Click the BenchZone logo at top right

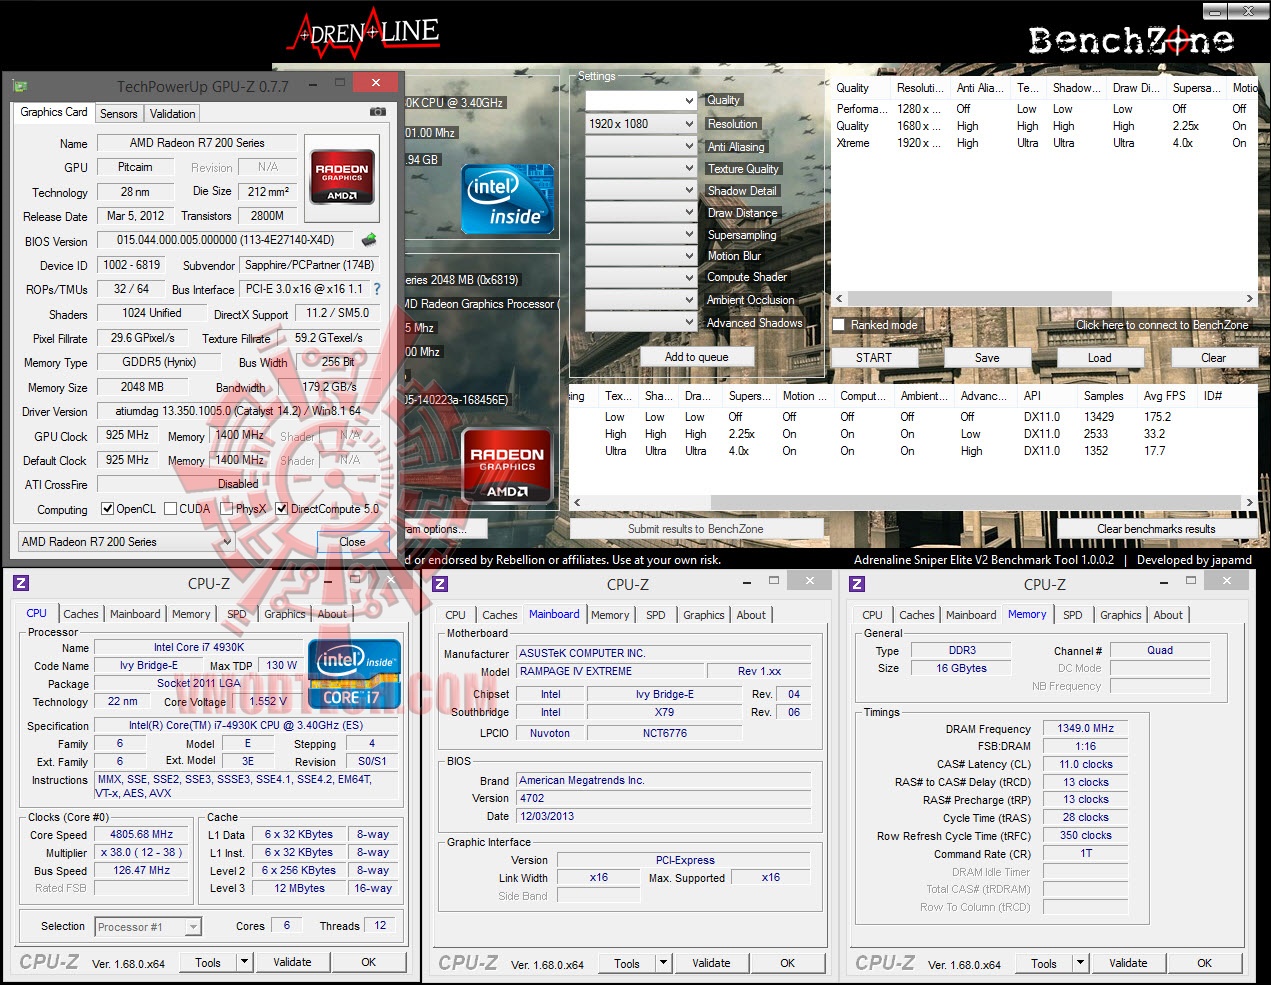(1131, 40)
